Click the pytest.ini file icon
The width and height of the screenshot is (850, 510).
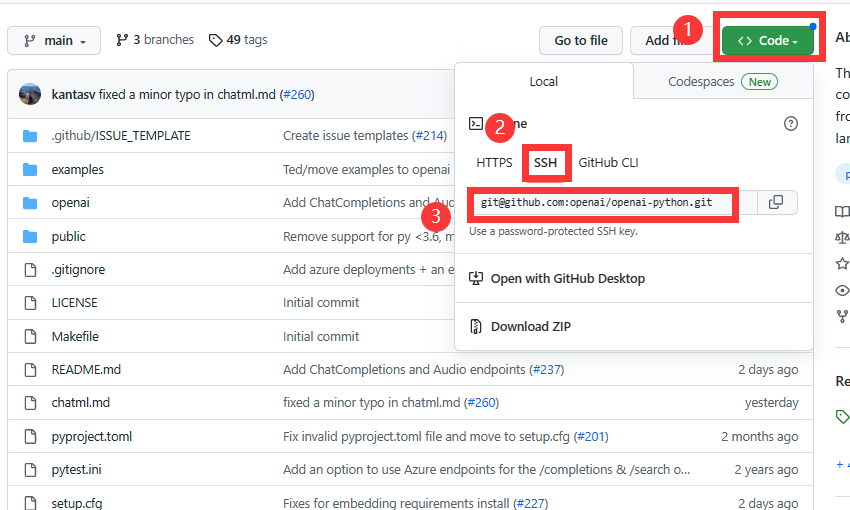(30, 470)
